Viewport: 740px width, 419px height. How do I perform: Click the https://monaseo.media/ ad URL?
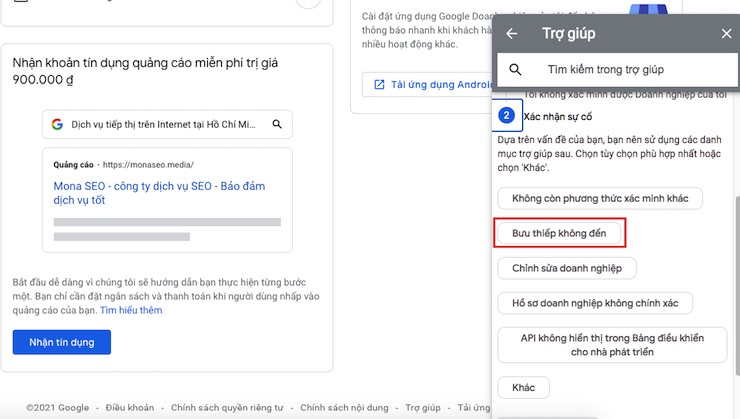click(x=148, y=165)
